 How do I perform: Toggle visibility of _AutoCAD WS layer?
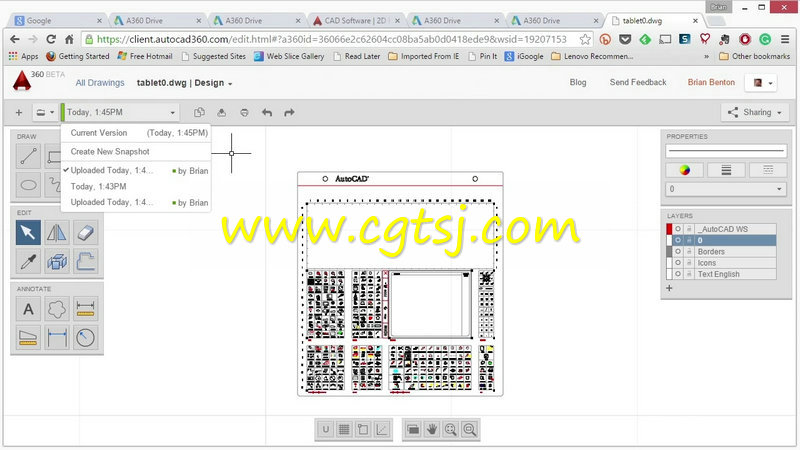pos(678,229)
